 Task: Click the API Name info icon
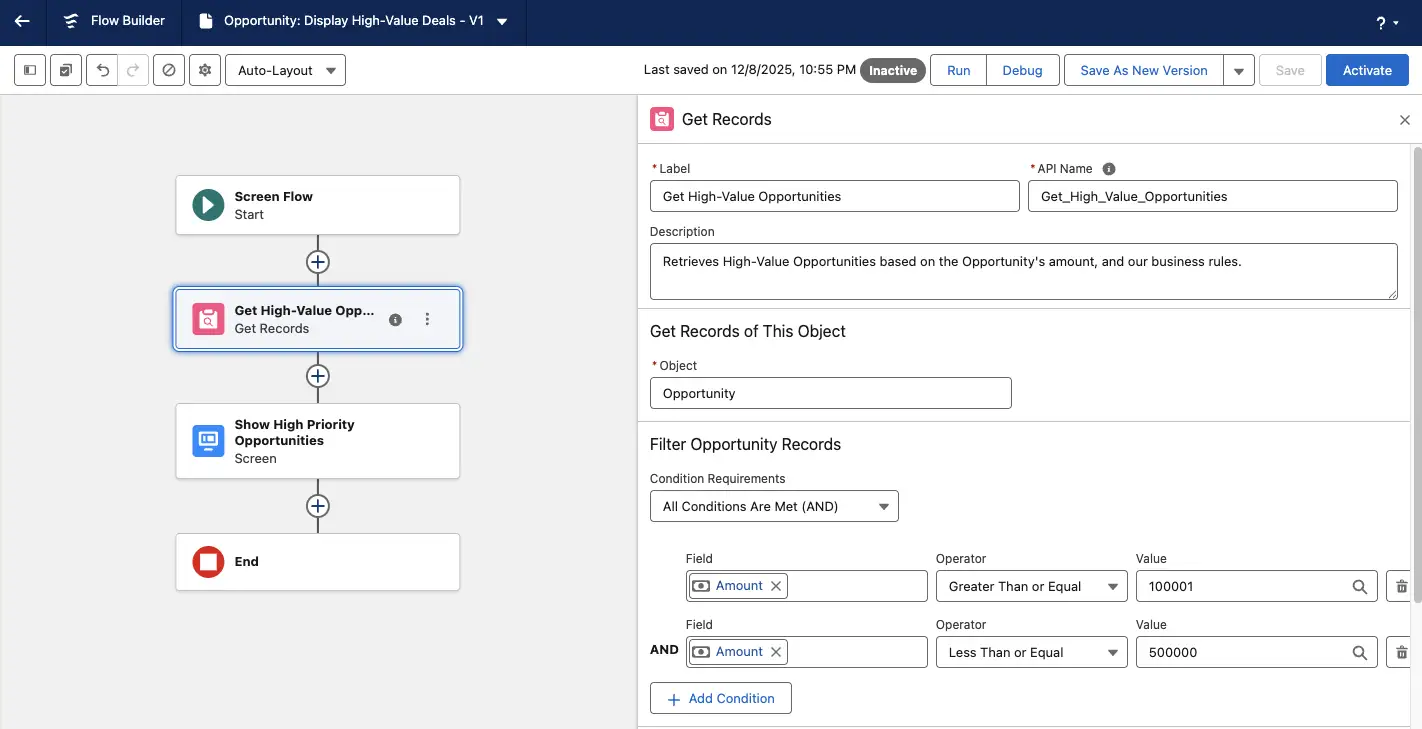click(1108, 169)
